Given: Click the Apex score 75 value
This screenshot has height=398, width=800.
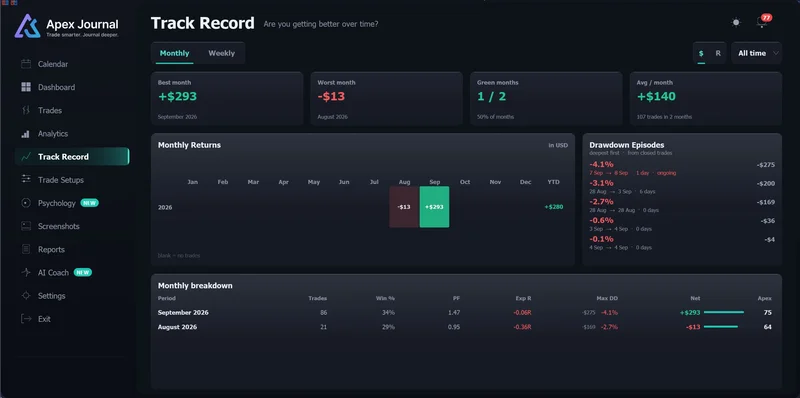Looking at the screenshot, I should 768,312.
